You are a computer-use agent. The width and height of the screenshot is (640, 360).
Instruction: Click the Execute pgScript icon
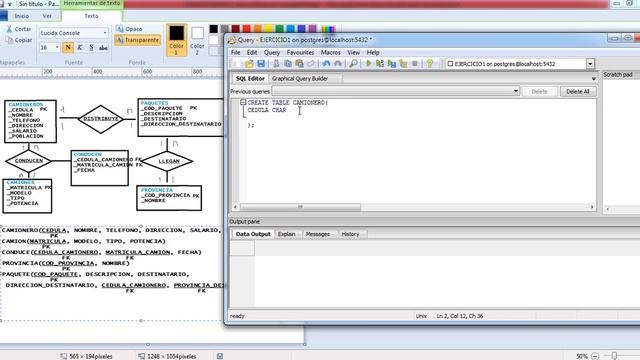pyautogui.click(x=380, y=64)
